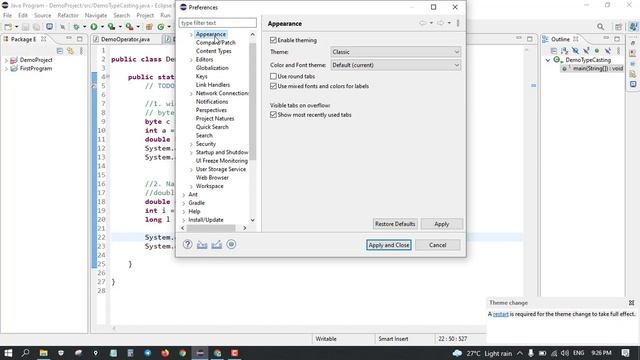Click the Preferences page menu dots
640x360 pixels.
pyautogui.click(x=458, y=23)
